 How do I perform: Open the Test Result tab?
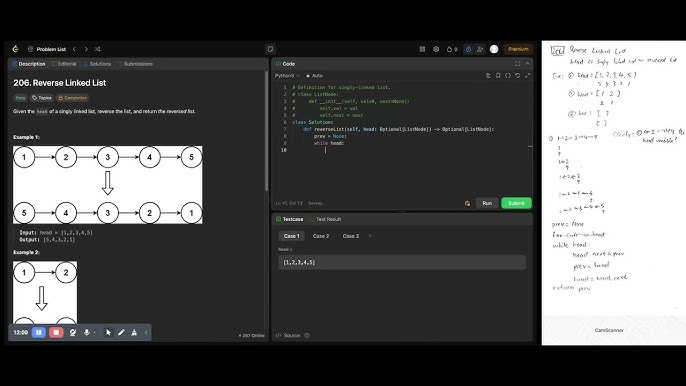pos(325,219)
